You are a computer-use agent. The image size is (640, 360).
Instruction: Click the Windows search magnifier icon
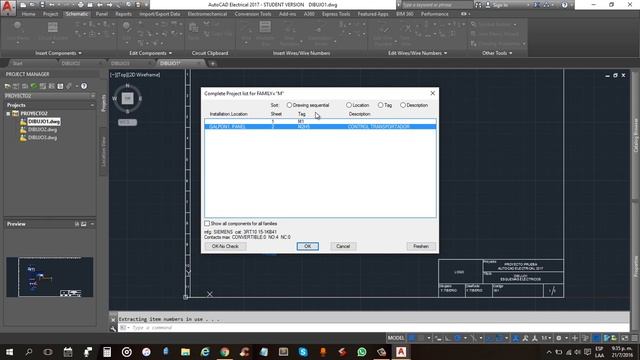click(29, 352)
